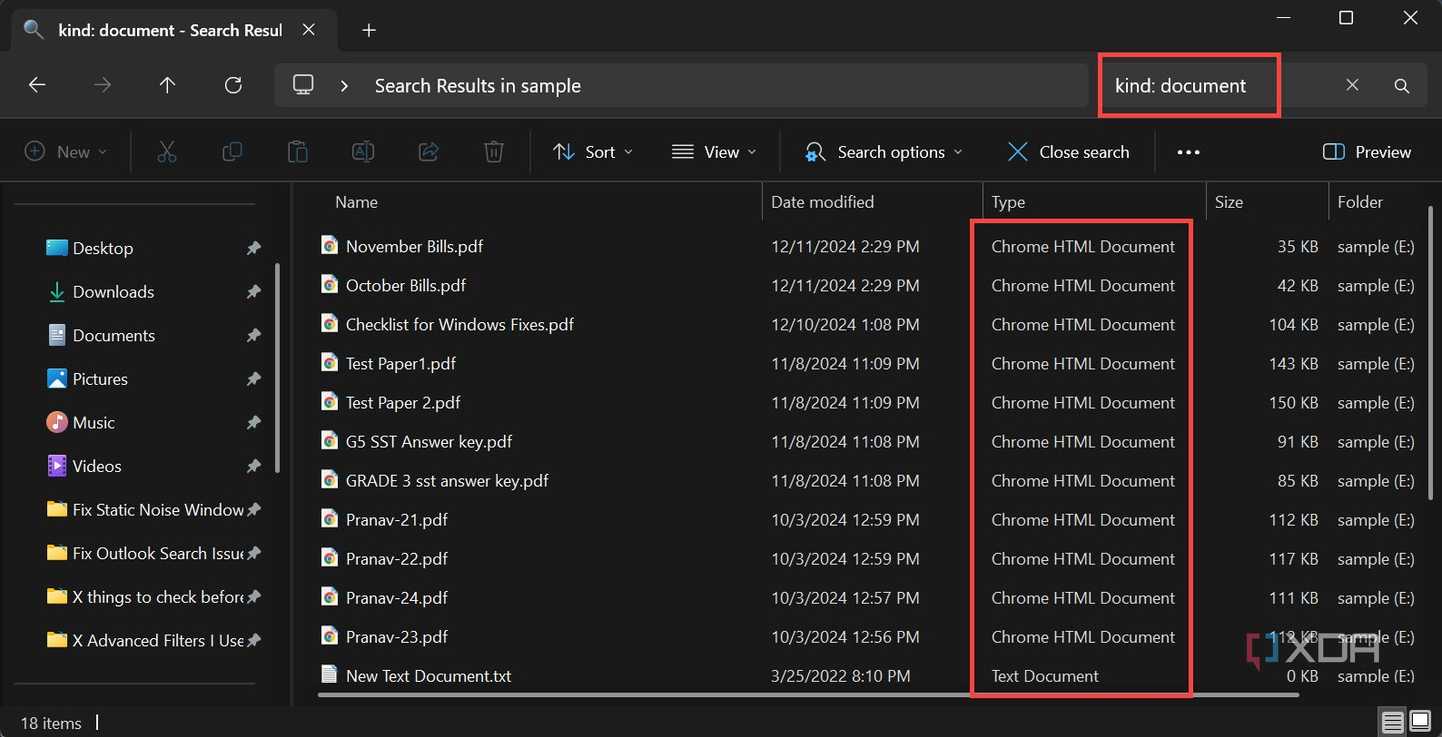Open the Search options dropdown
The width and height of the screenshot is (1442, 737).
tap(884, 152)
